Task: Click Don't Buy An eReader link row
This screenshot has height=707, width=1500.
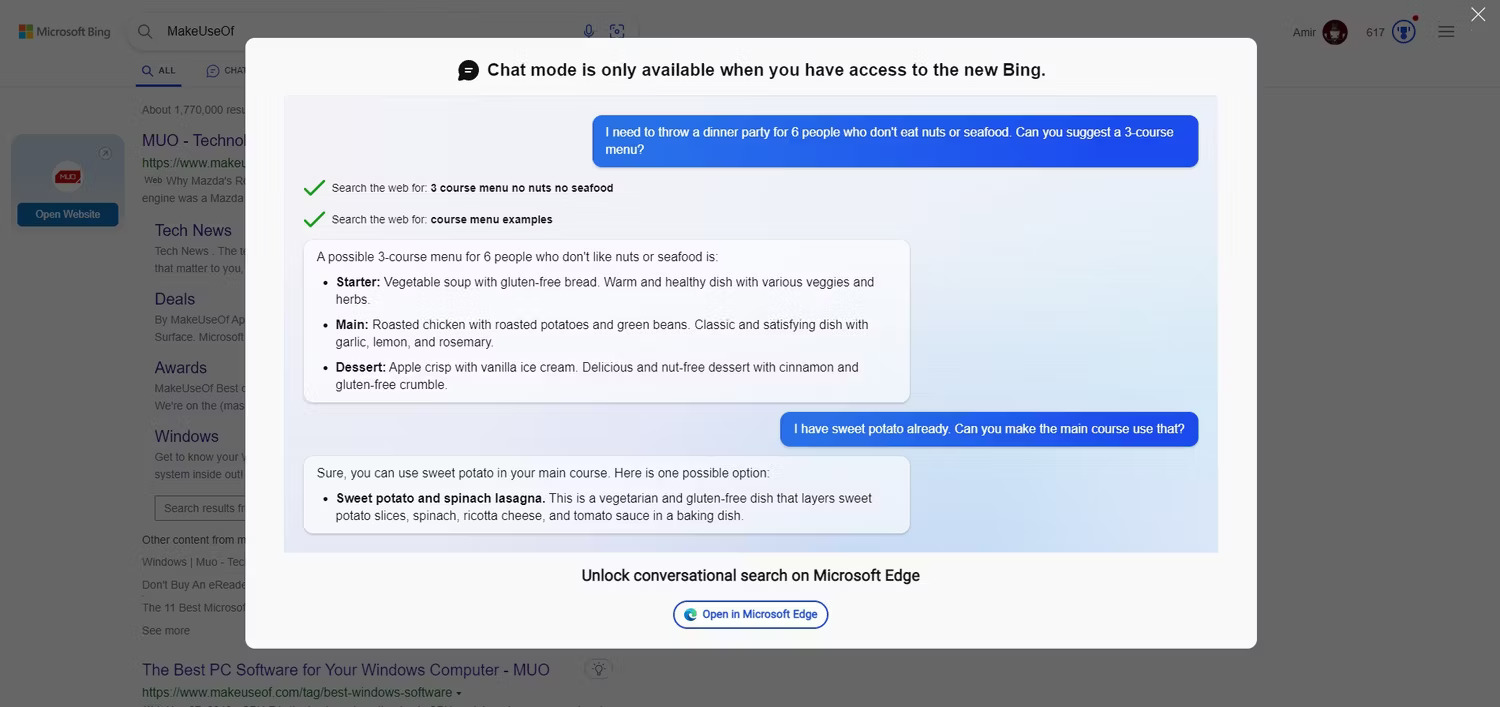Action: pyautogui.click(x=194, y=585)
